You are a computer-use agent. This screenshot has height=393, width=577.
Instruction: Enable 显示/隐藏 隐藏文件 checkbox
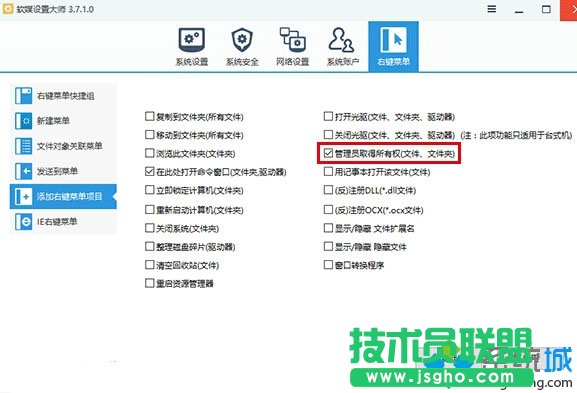click(328, 246)
